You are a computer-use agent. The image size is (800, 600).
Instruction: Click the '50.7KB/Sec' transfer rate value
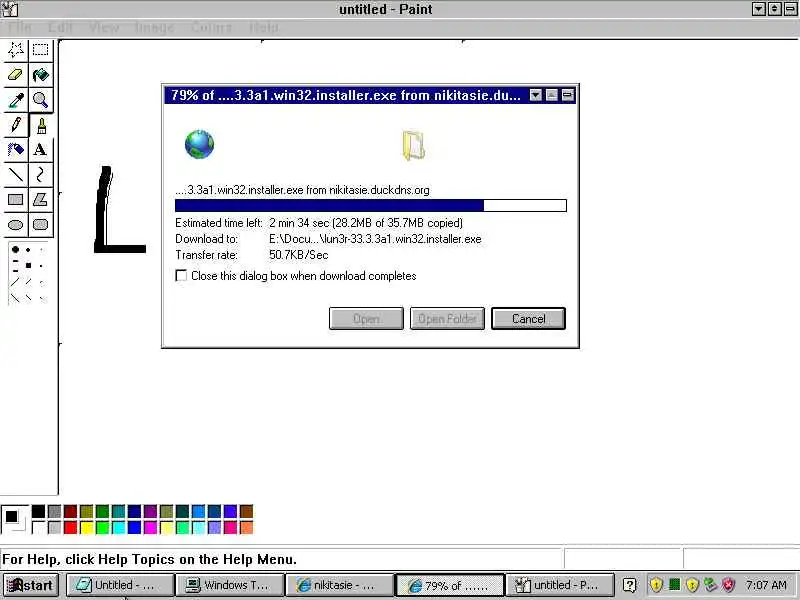(x=298, y=255)
